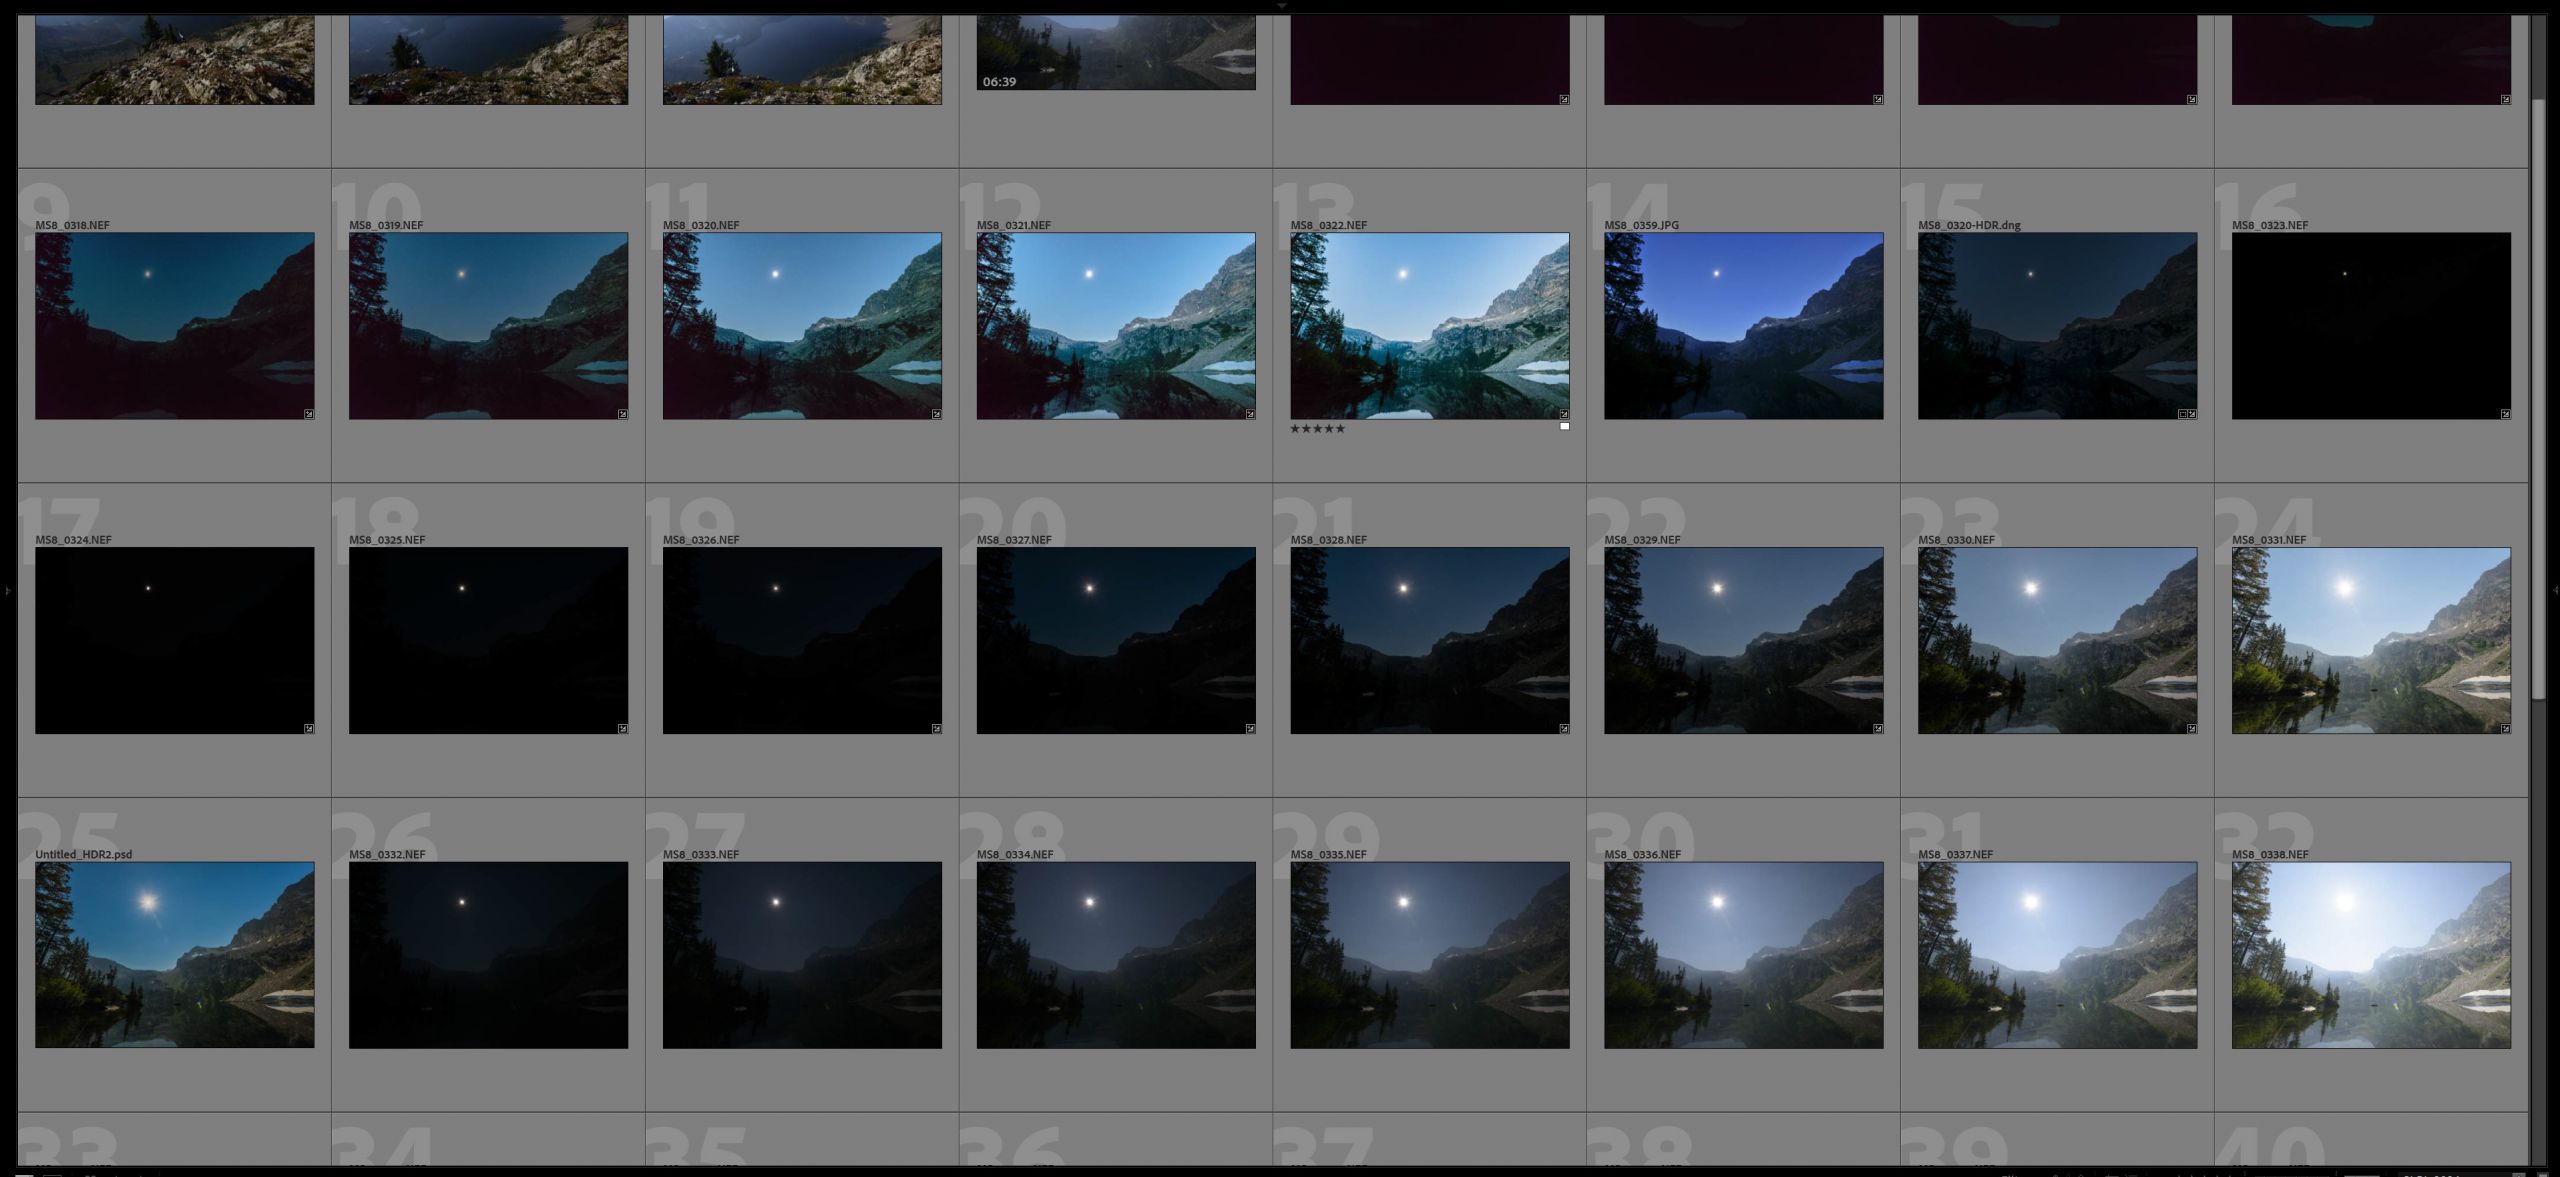
Task: Select the MS8_0338.NEF photo thumbnail
Action: tap(2371, 955)
